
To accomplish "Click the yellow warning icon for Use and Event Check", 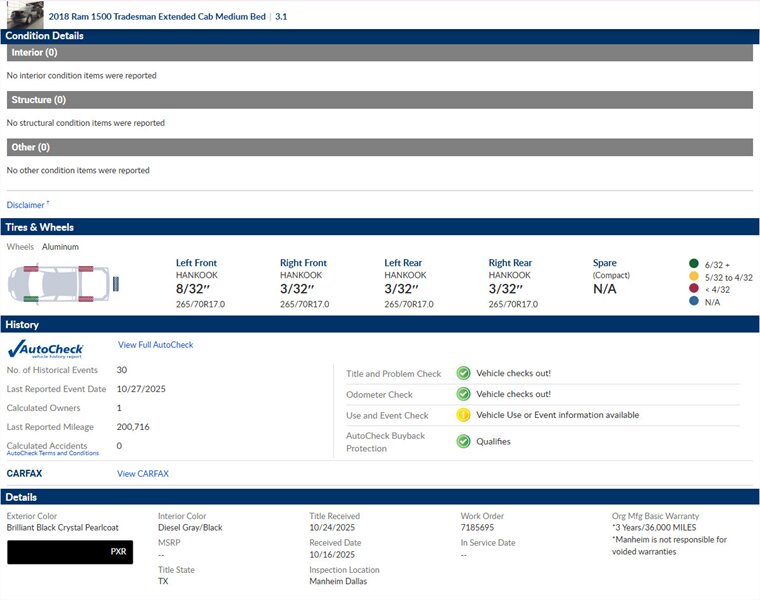I will pos(463,415).
